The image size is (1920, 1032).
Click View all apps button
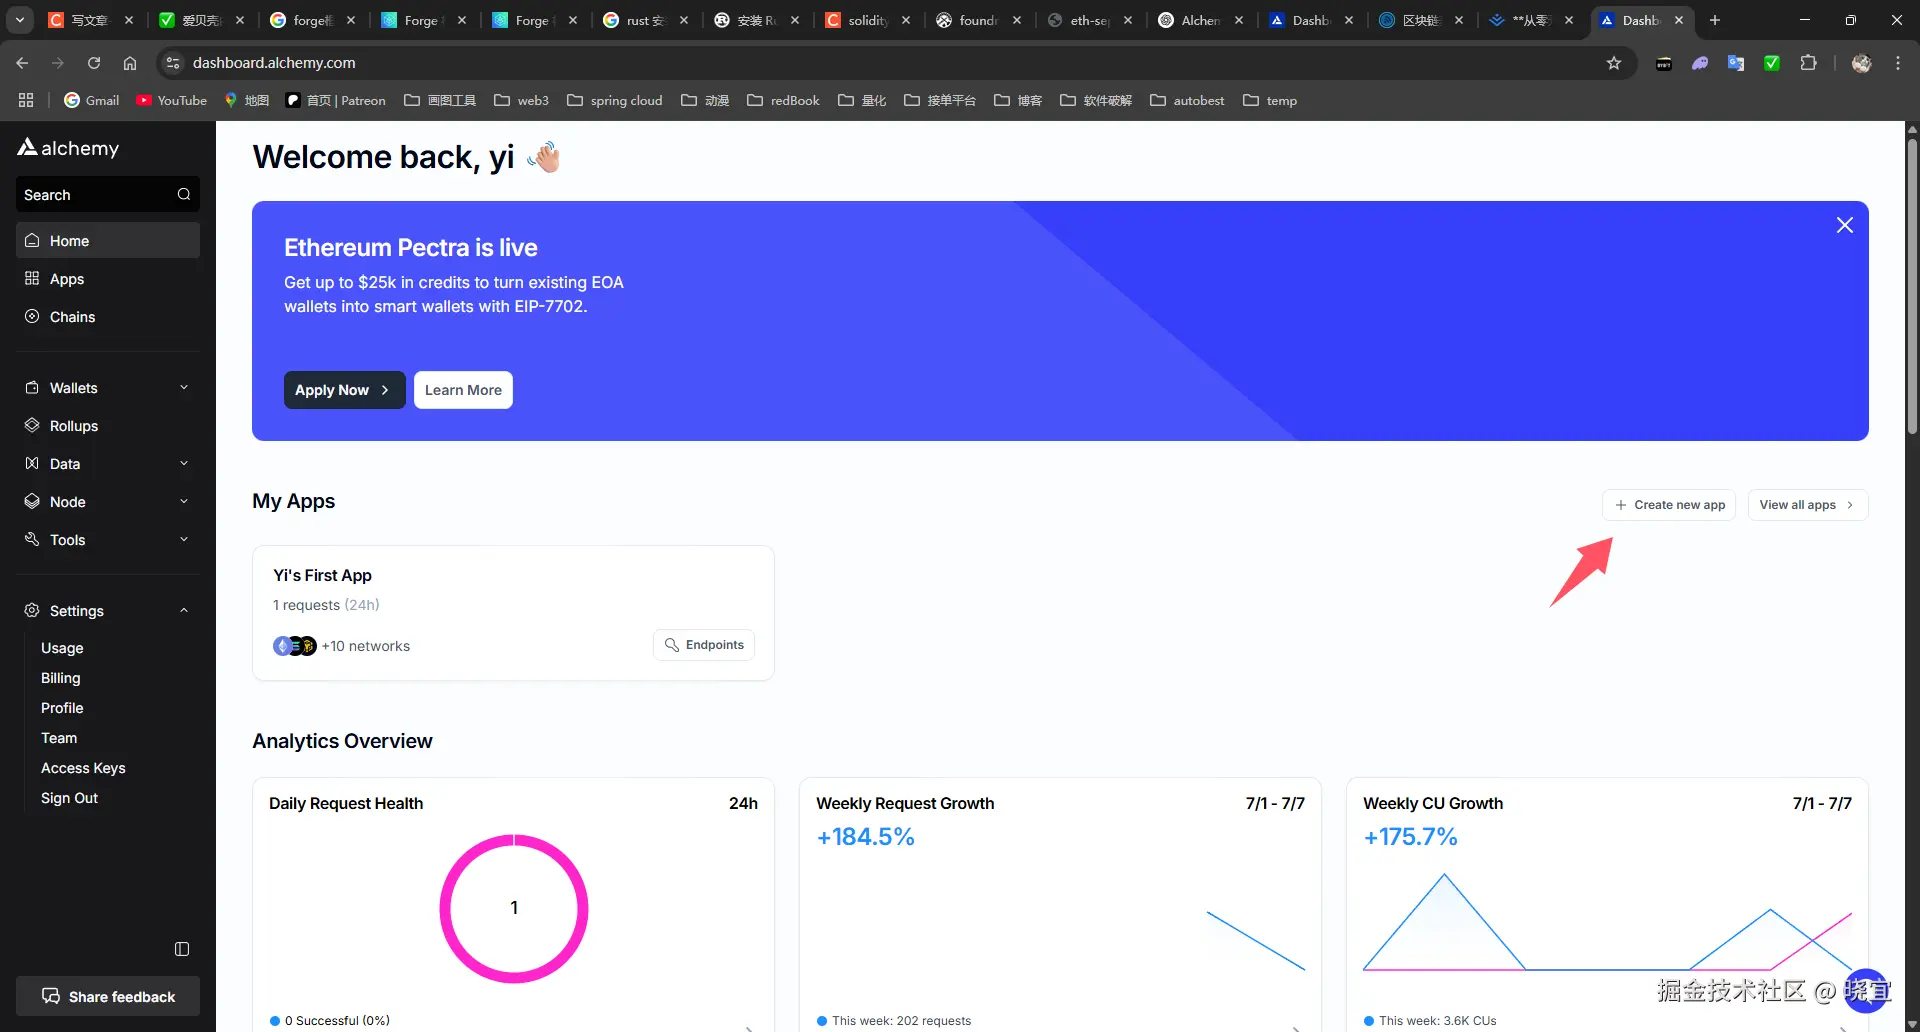pos(1808,505)
